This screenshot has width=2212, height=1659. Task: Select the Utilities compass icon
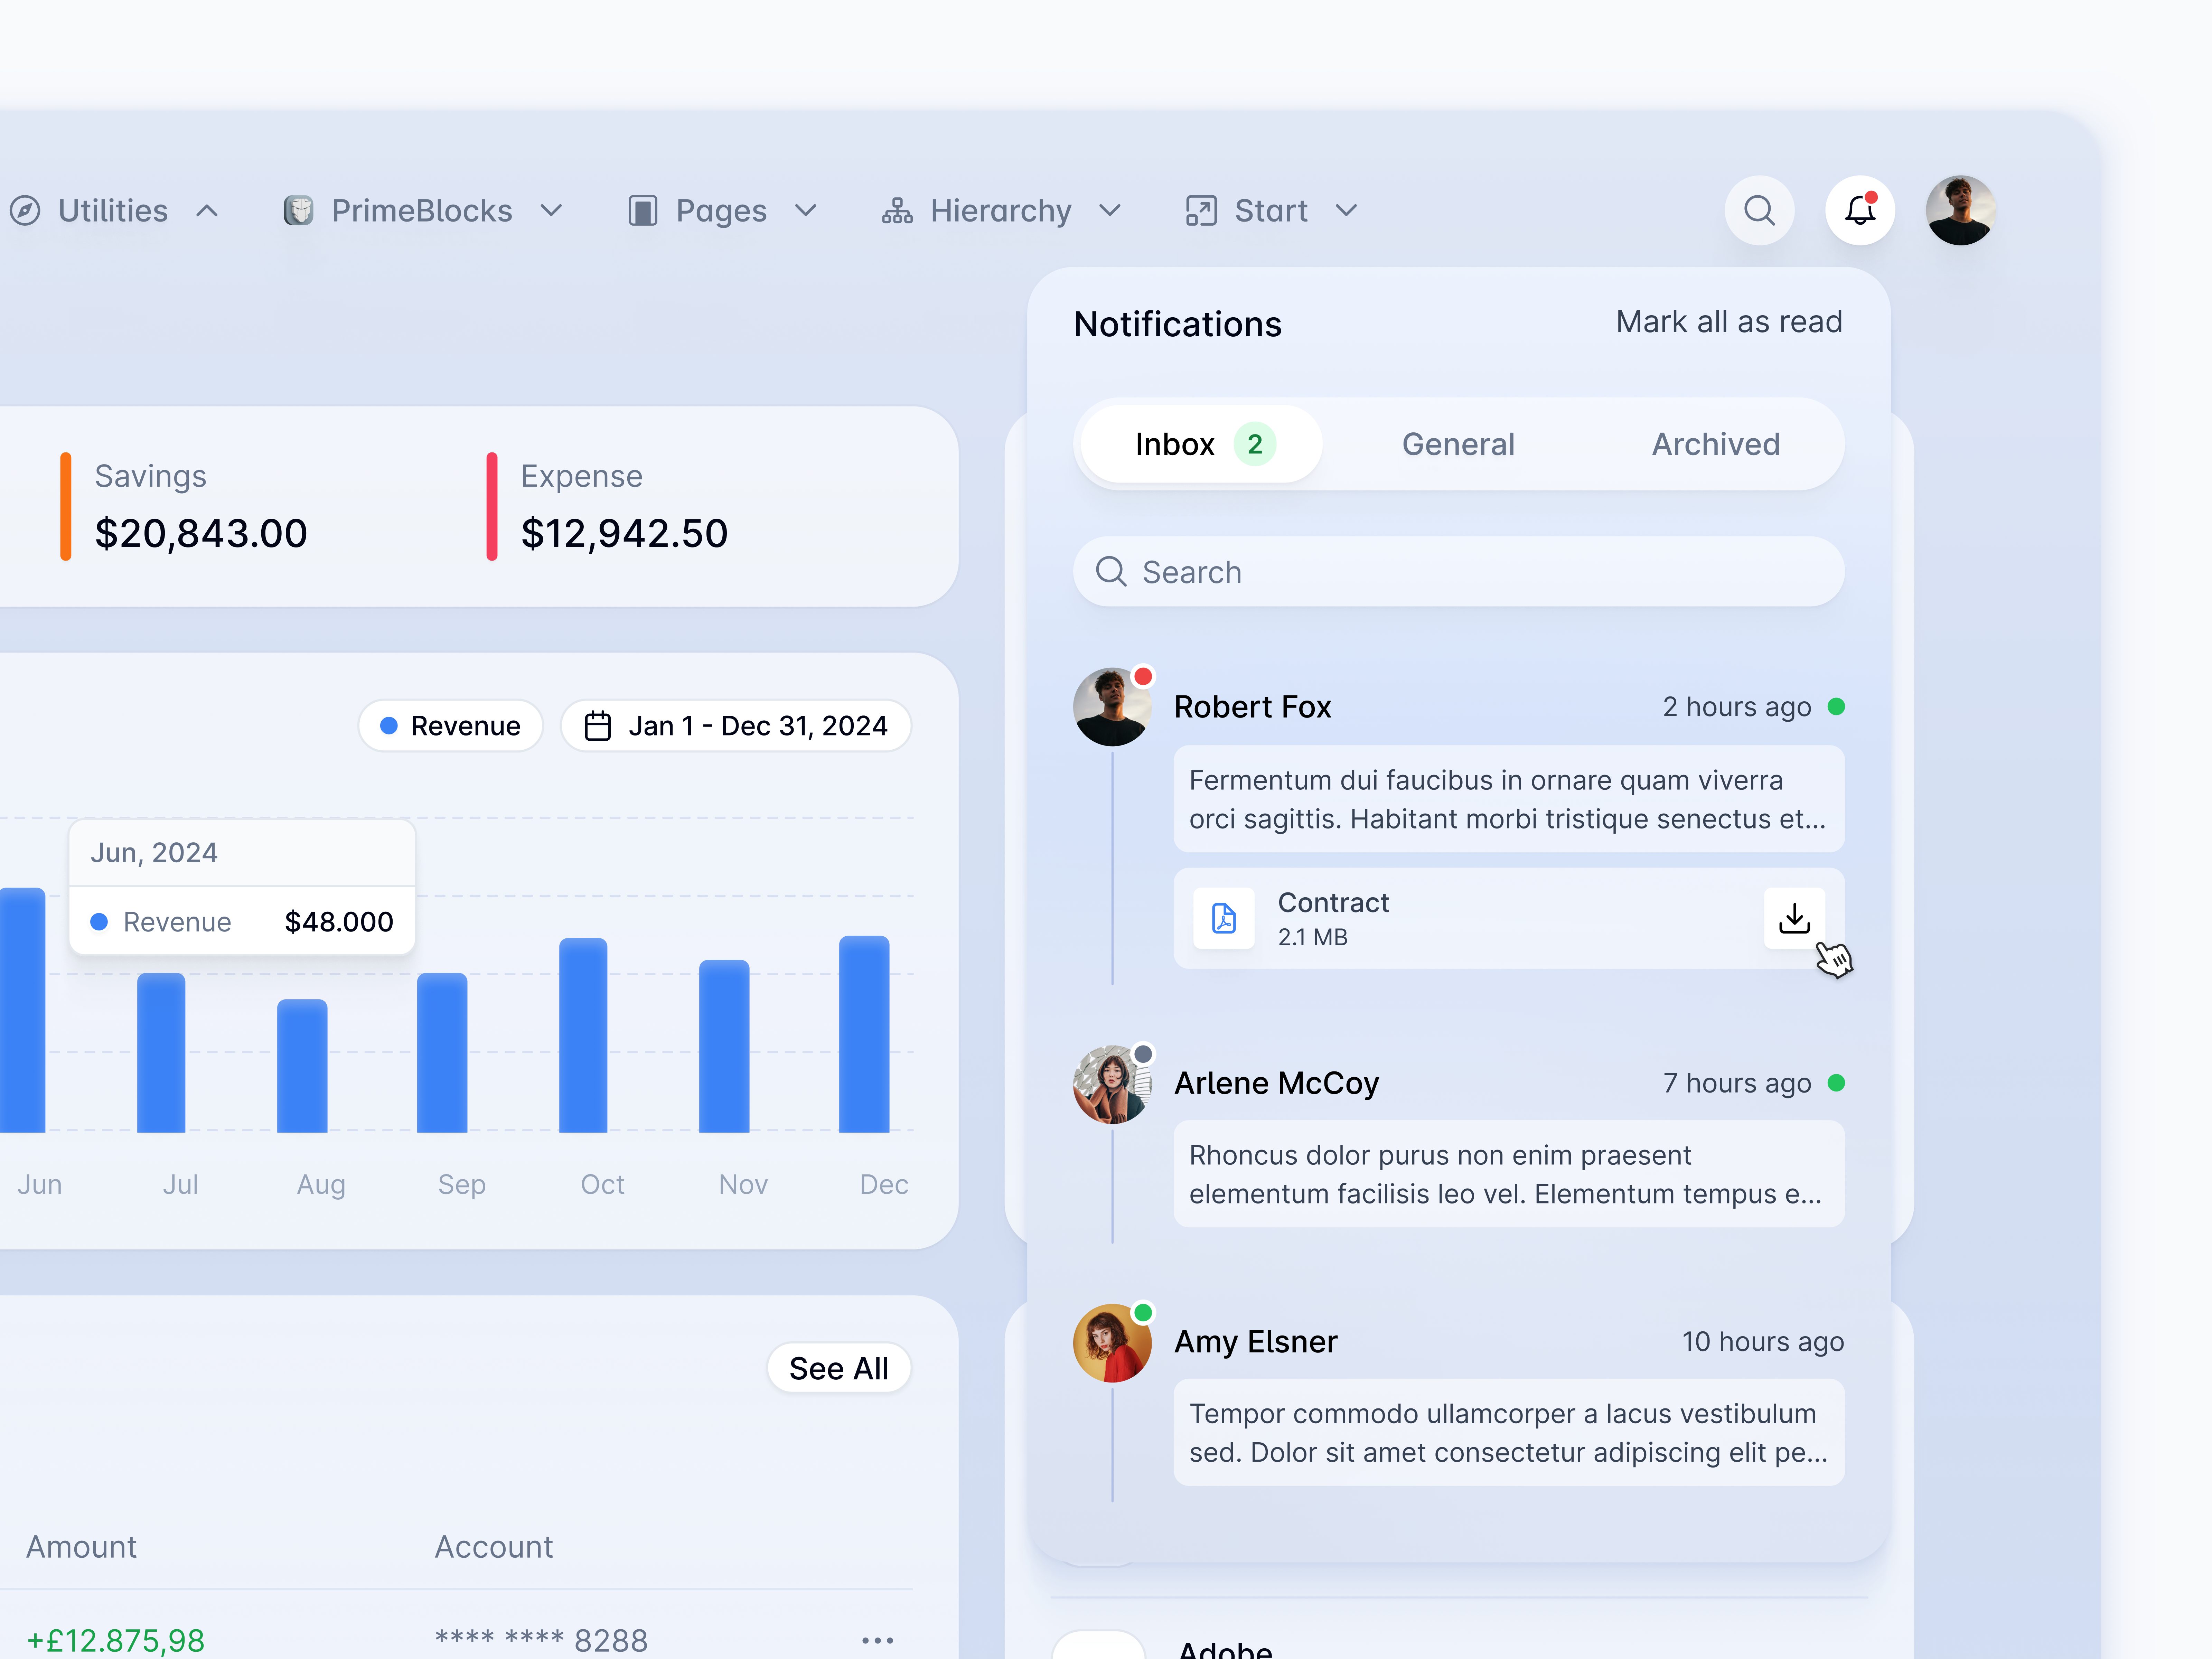pos(25,210)
